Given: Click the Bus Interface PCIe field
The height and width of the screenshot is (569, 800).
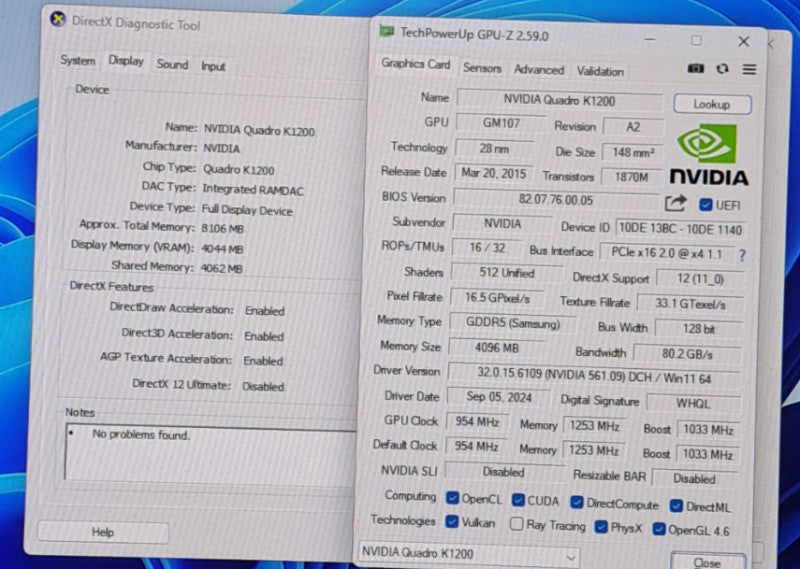Looking at the screenshot, I should [x=667, y=253].
